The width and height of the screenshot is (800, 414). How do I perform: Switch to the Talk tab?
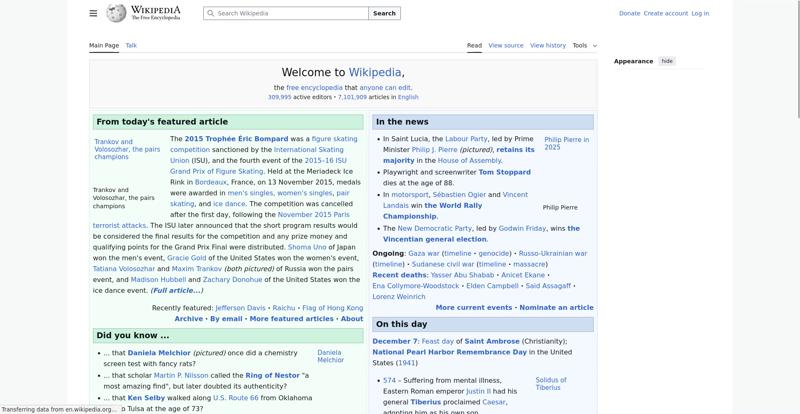coord(131,45)
